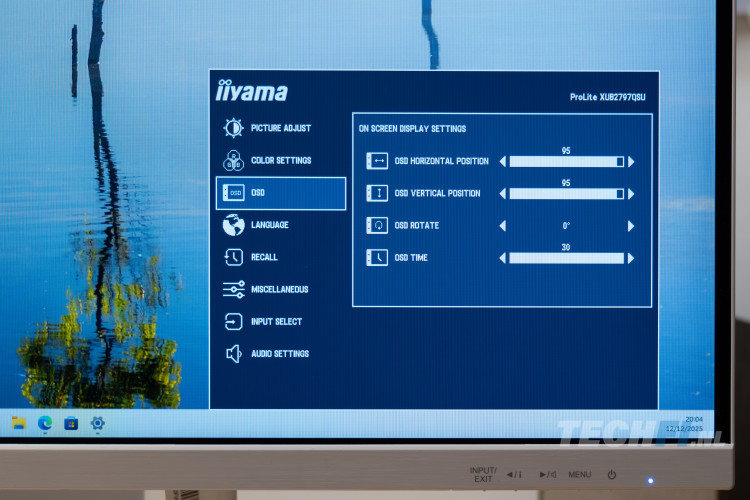Open File Explorer from the taskbar
The image size is (750, 500).
coord(19,423)
